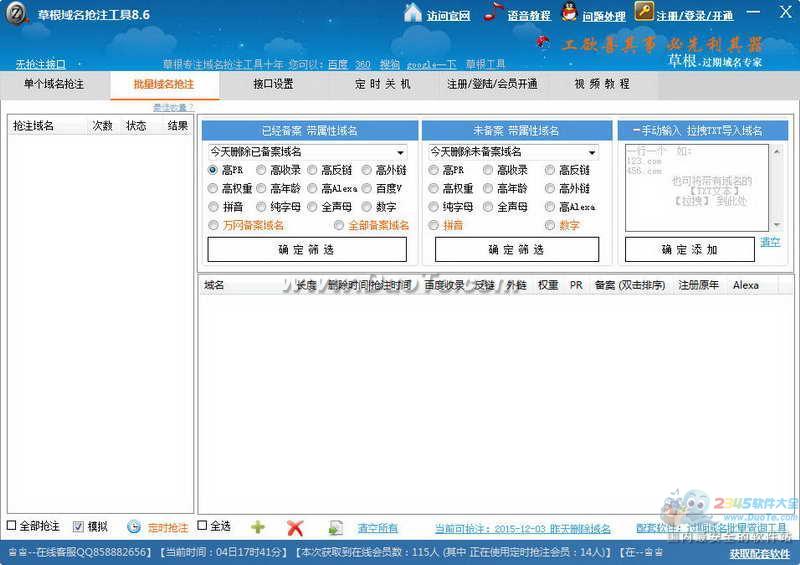Click 确定添加 button
This screenshot has height=565, width=800.
[x=689, y=249]
